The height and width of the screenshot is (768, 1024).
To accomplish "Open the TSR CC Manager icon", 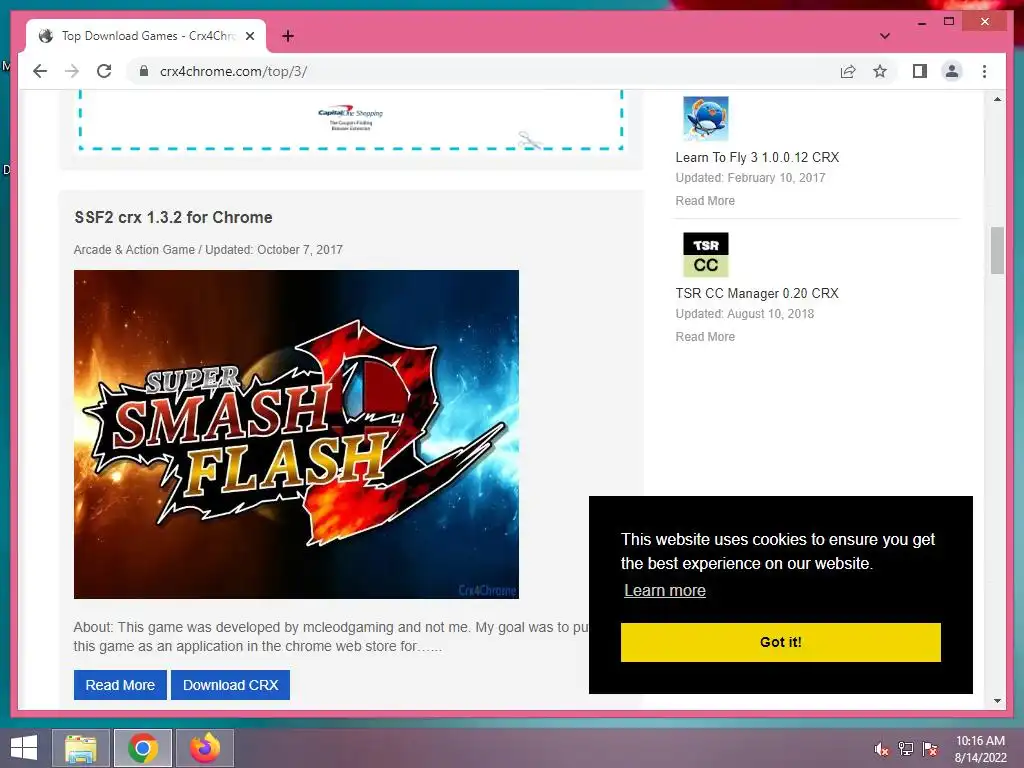I will 705,255.
